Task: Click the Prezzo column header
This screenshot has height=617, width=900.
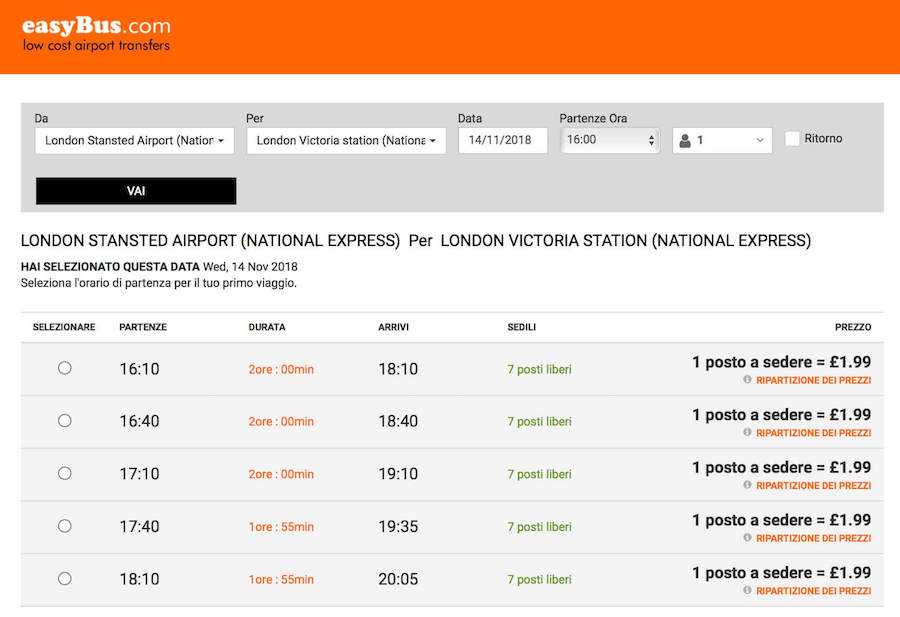Action: [853, 327]
